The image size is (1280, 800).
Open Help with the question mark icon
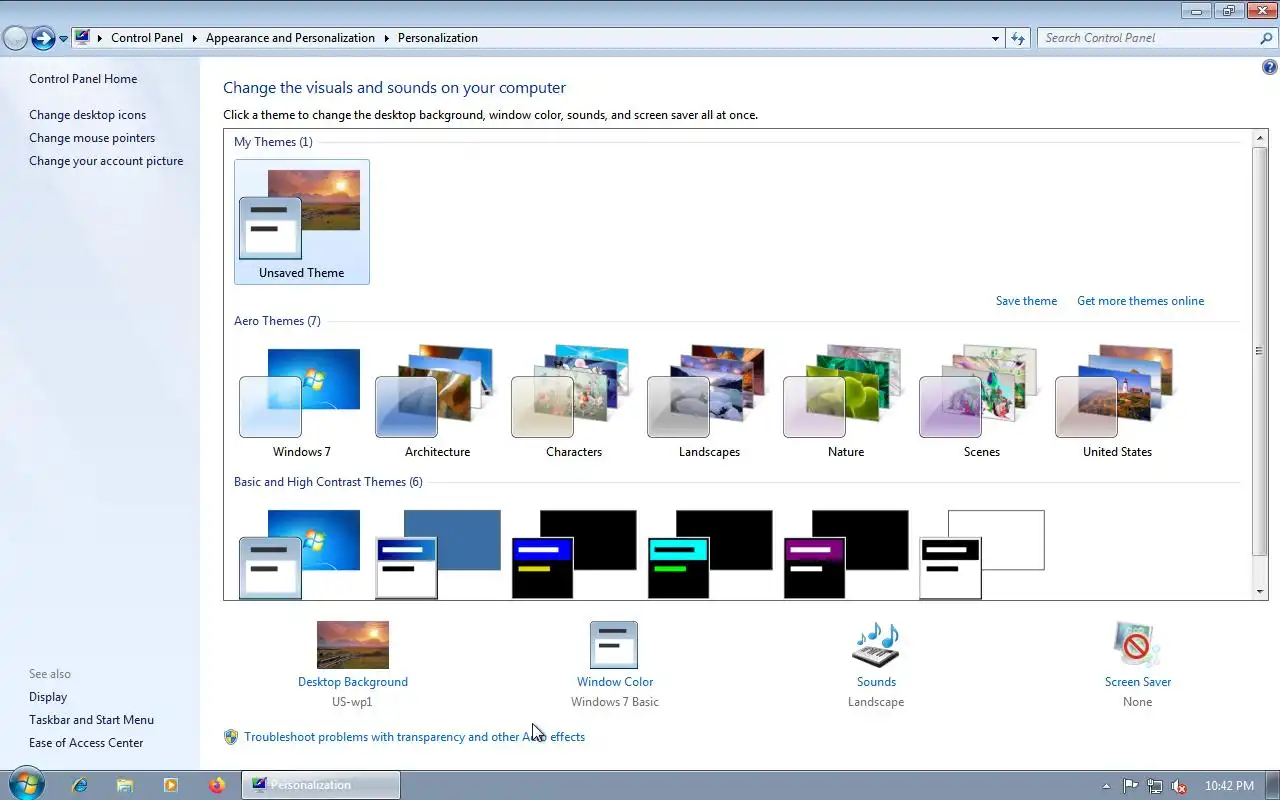coord(1270,68)
